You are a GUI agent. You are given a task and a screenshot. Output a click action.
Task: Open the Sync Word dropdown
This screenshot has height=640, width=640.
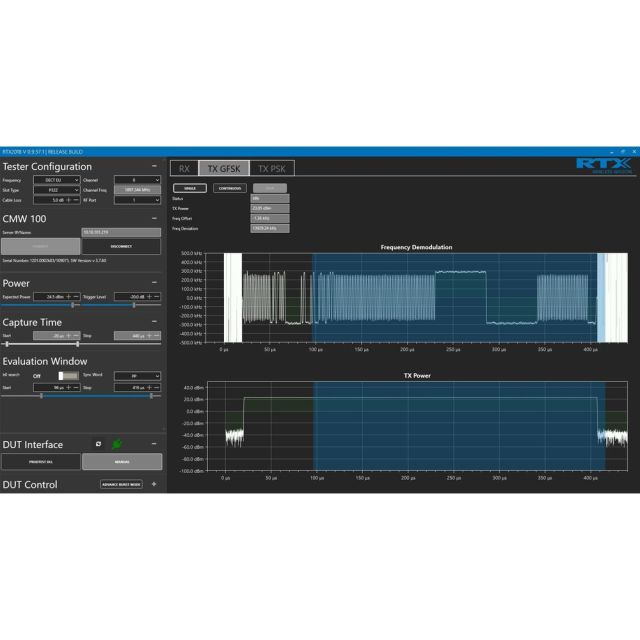(x=137, y=376)
